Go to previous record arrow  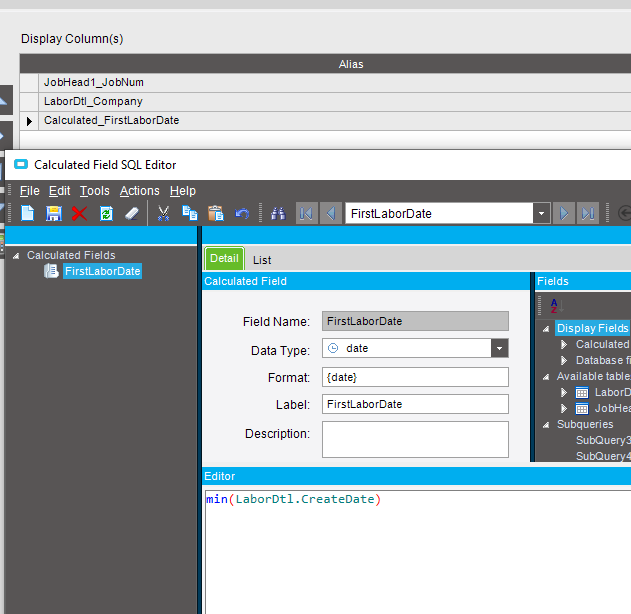coord(331,213)
